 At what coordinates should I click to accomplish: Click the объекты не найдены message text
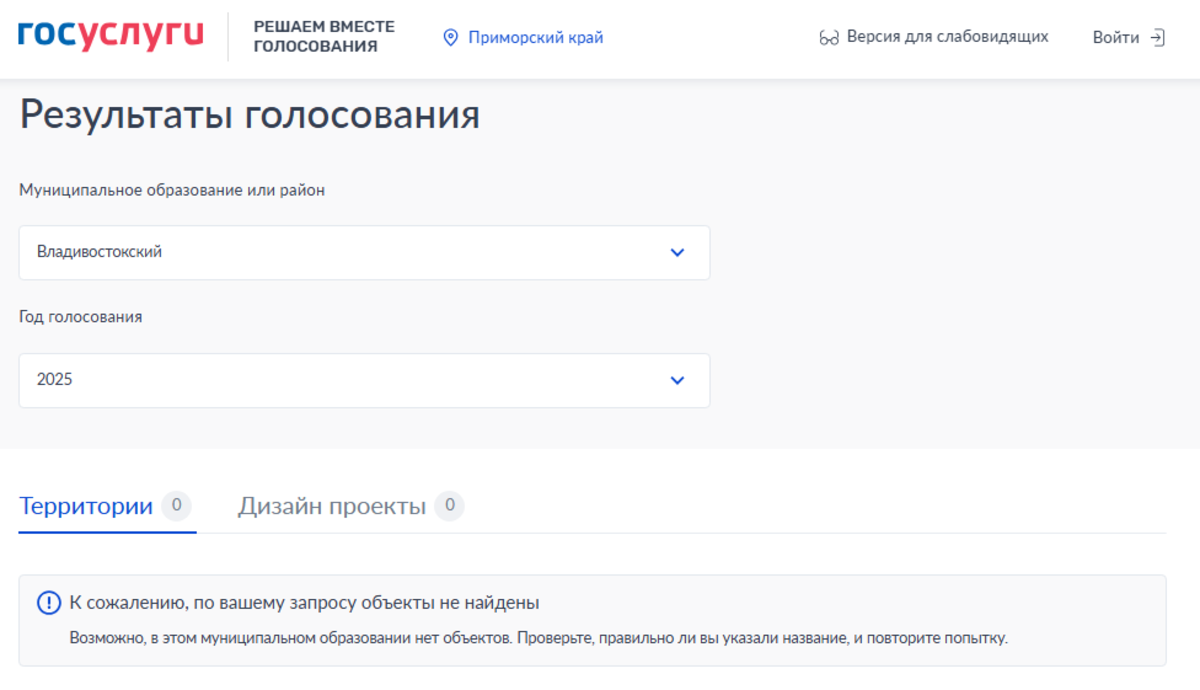click(x=304, y=603)
